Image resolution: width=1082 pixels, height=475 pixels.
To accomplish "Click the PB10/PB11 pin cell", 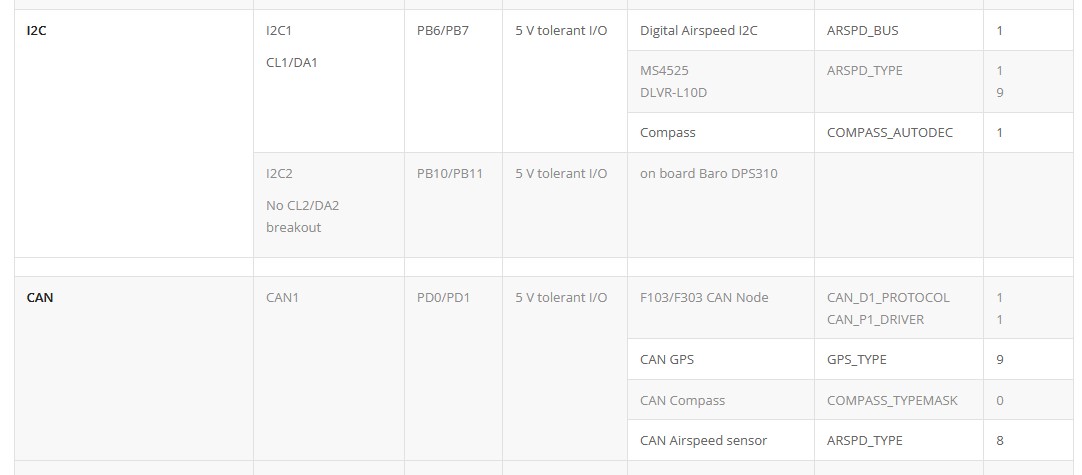I will pyautogui.click(x=450, y=173).
